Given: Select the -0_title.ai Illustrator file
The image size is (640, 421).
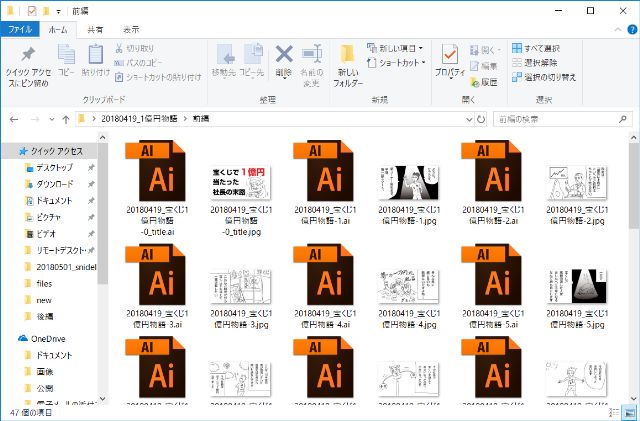Looking at the screenshot, I should (x=158, y=188).
